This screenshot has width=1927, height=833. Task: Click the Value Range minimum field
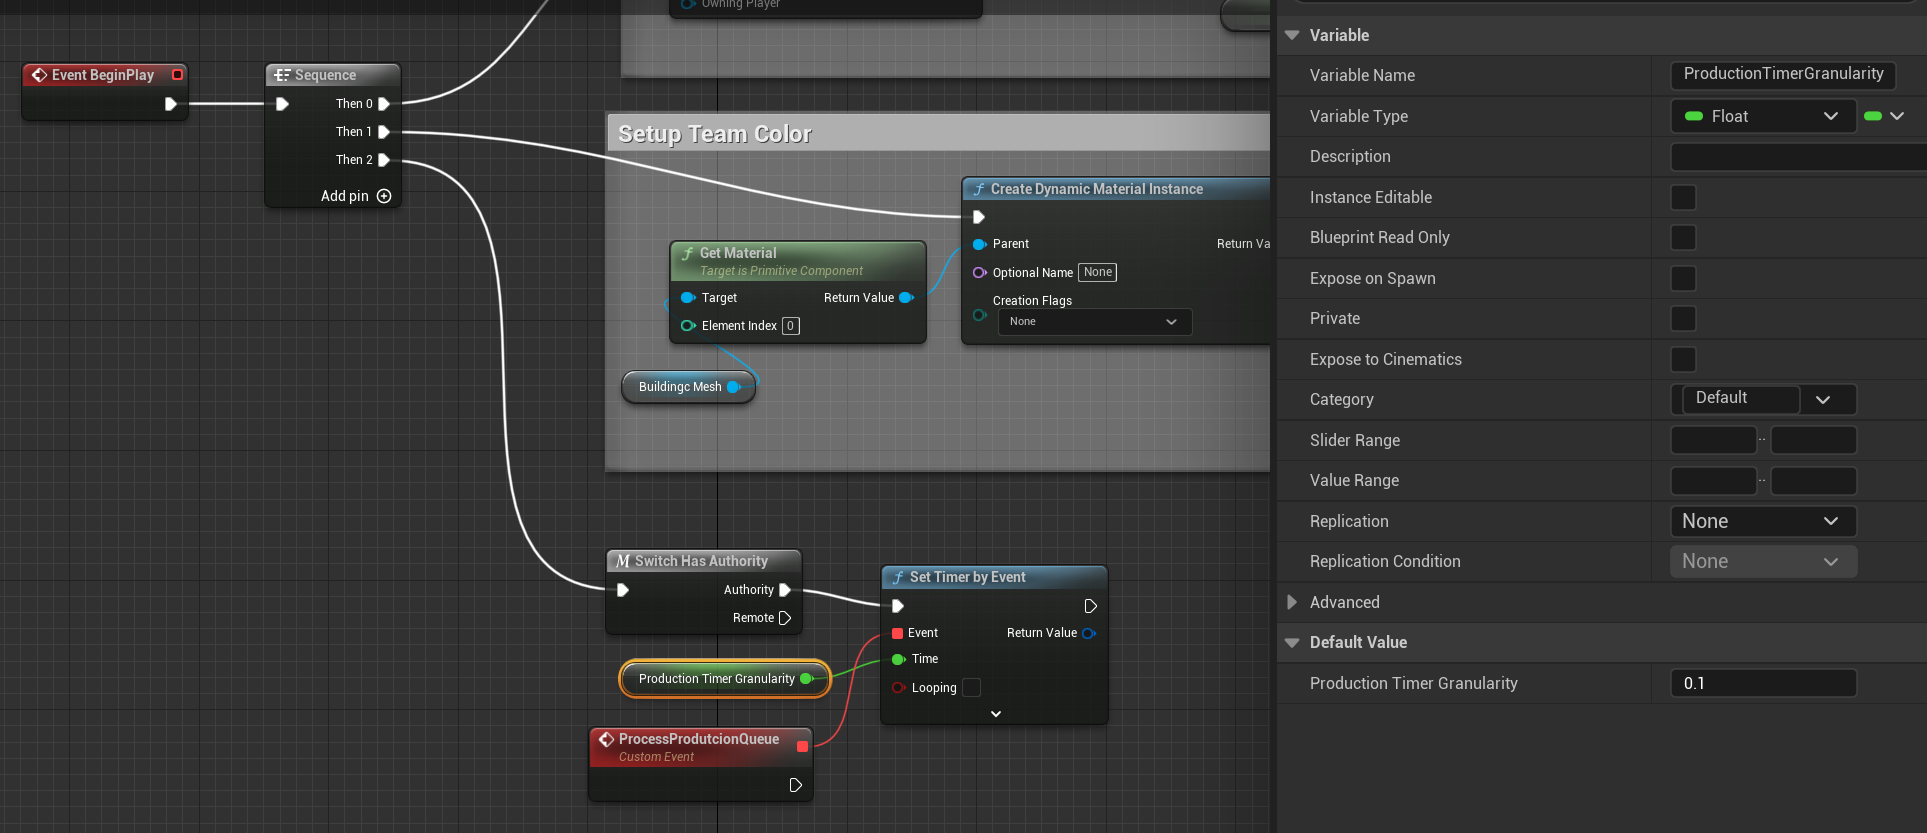coord(1714,481)
